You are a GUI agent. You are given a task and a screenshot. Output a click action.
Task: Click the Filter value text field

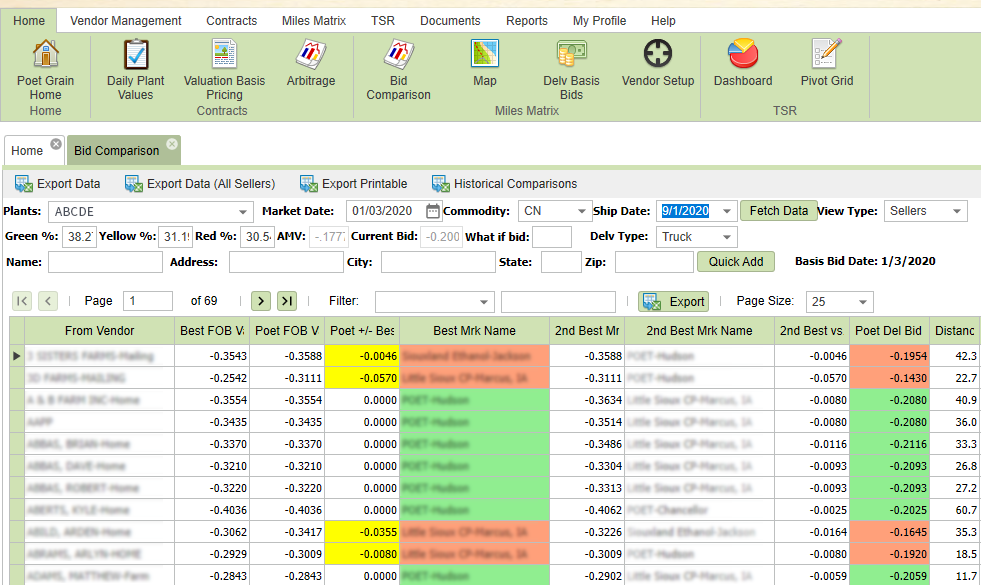558,302
